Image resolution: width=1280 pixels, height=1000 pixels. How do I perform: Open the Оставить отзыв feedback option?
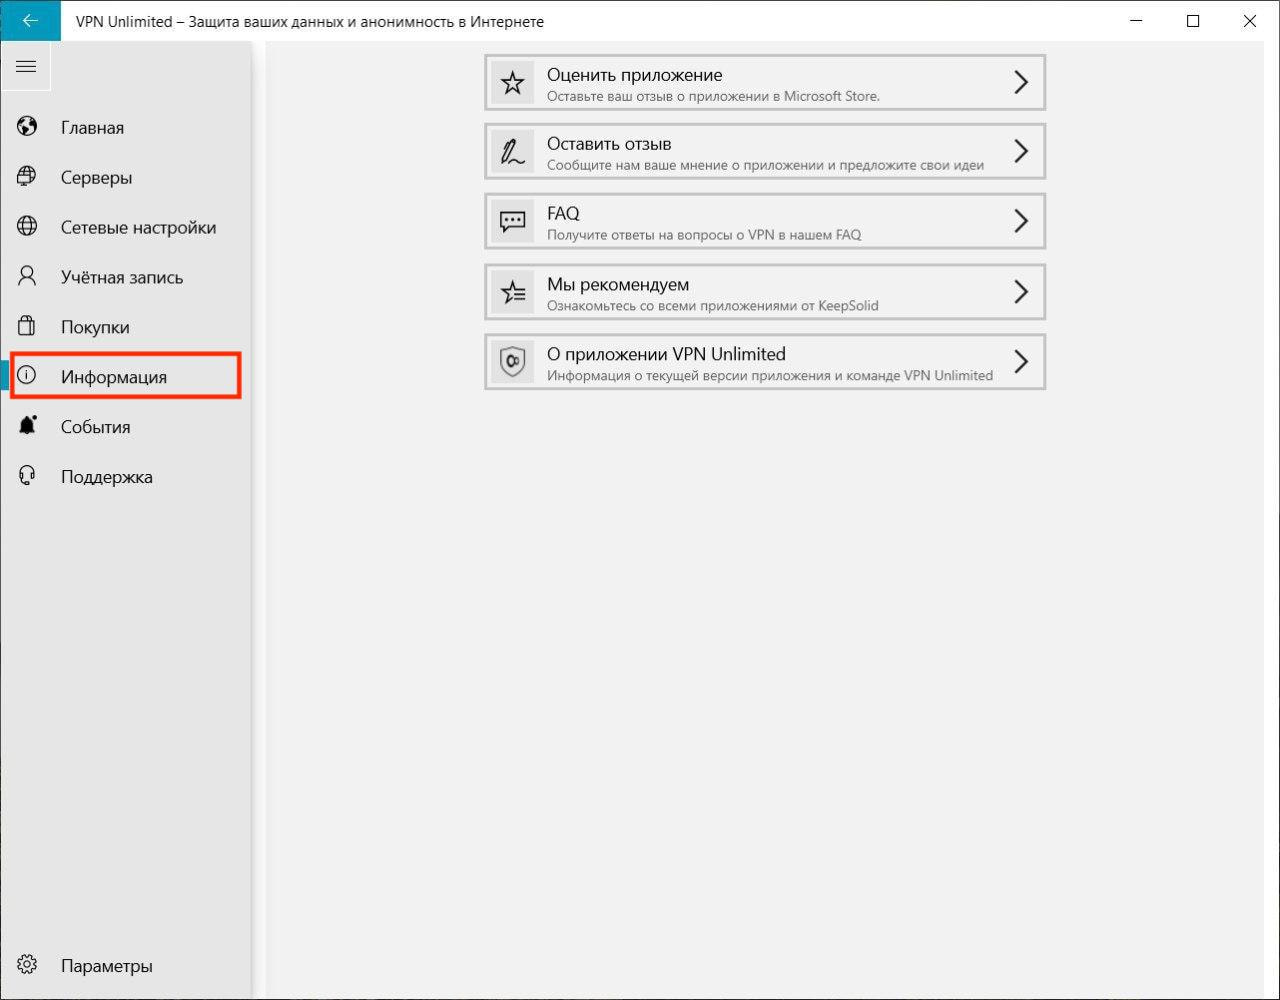[x=764, y=152]
